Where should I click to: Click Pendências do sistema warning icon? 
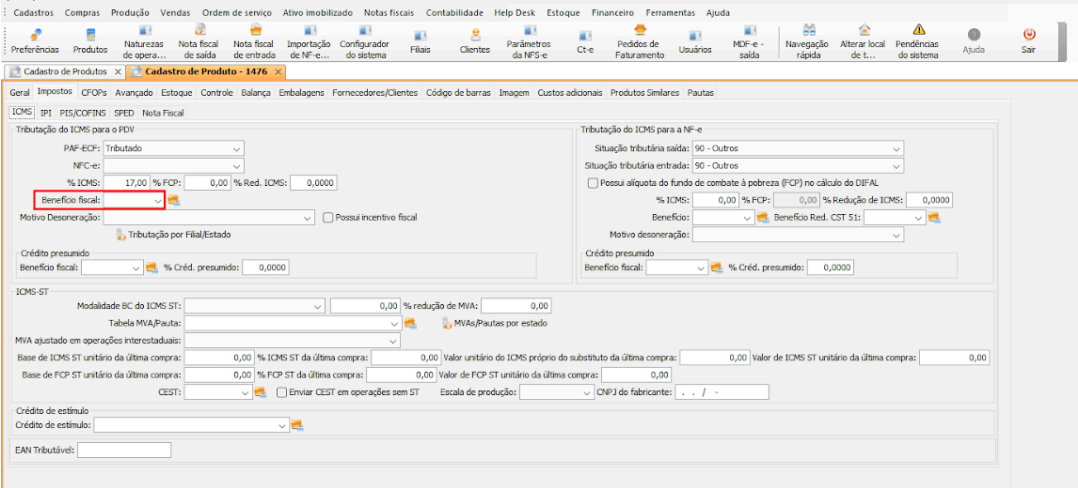(917, 41)
